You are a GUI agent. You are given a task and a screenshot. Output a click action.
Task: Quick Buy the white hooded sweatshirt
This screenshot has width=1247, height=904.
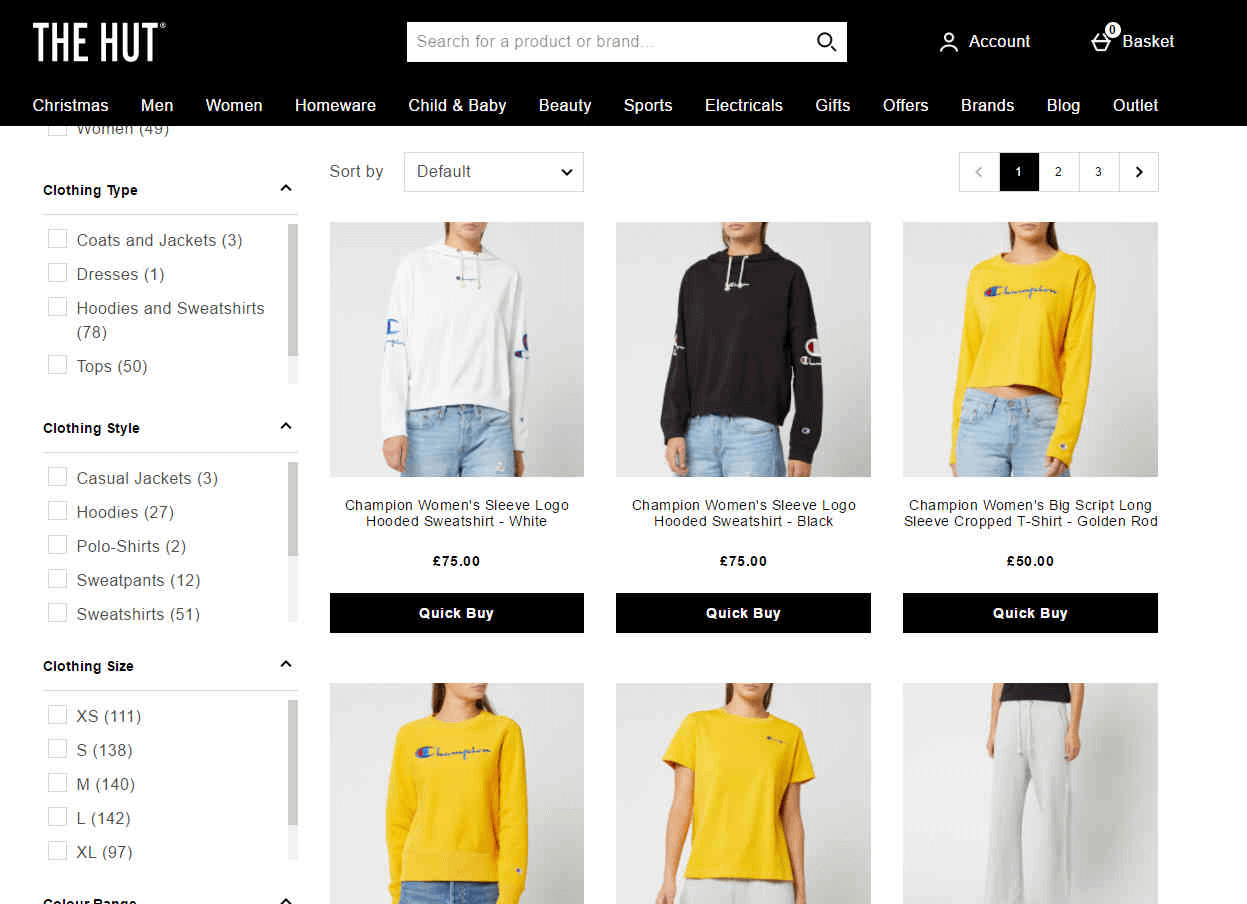point(457,613)
